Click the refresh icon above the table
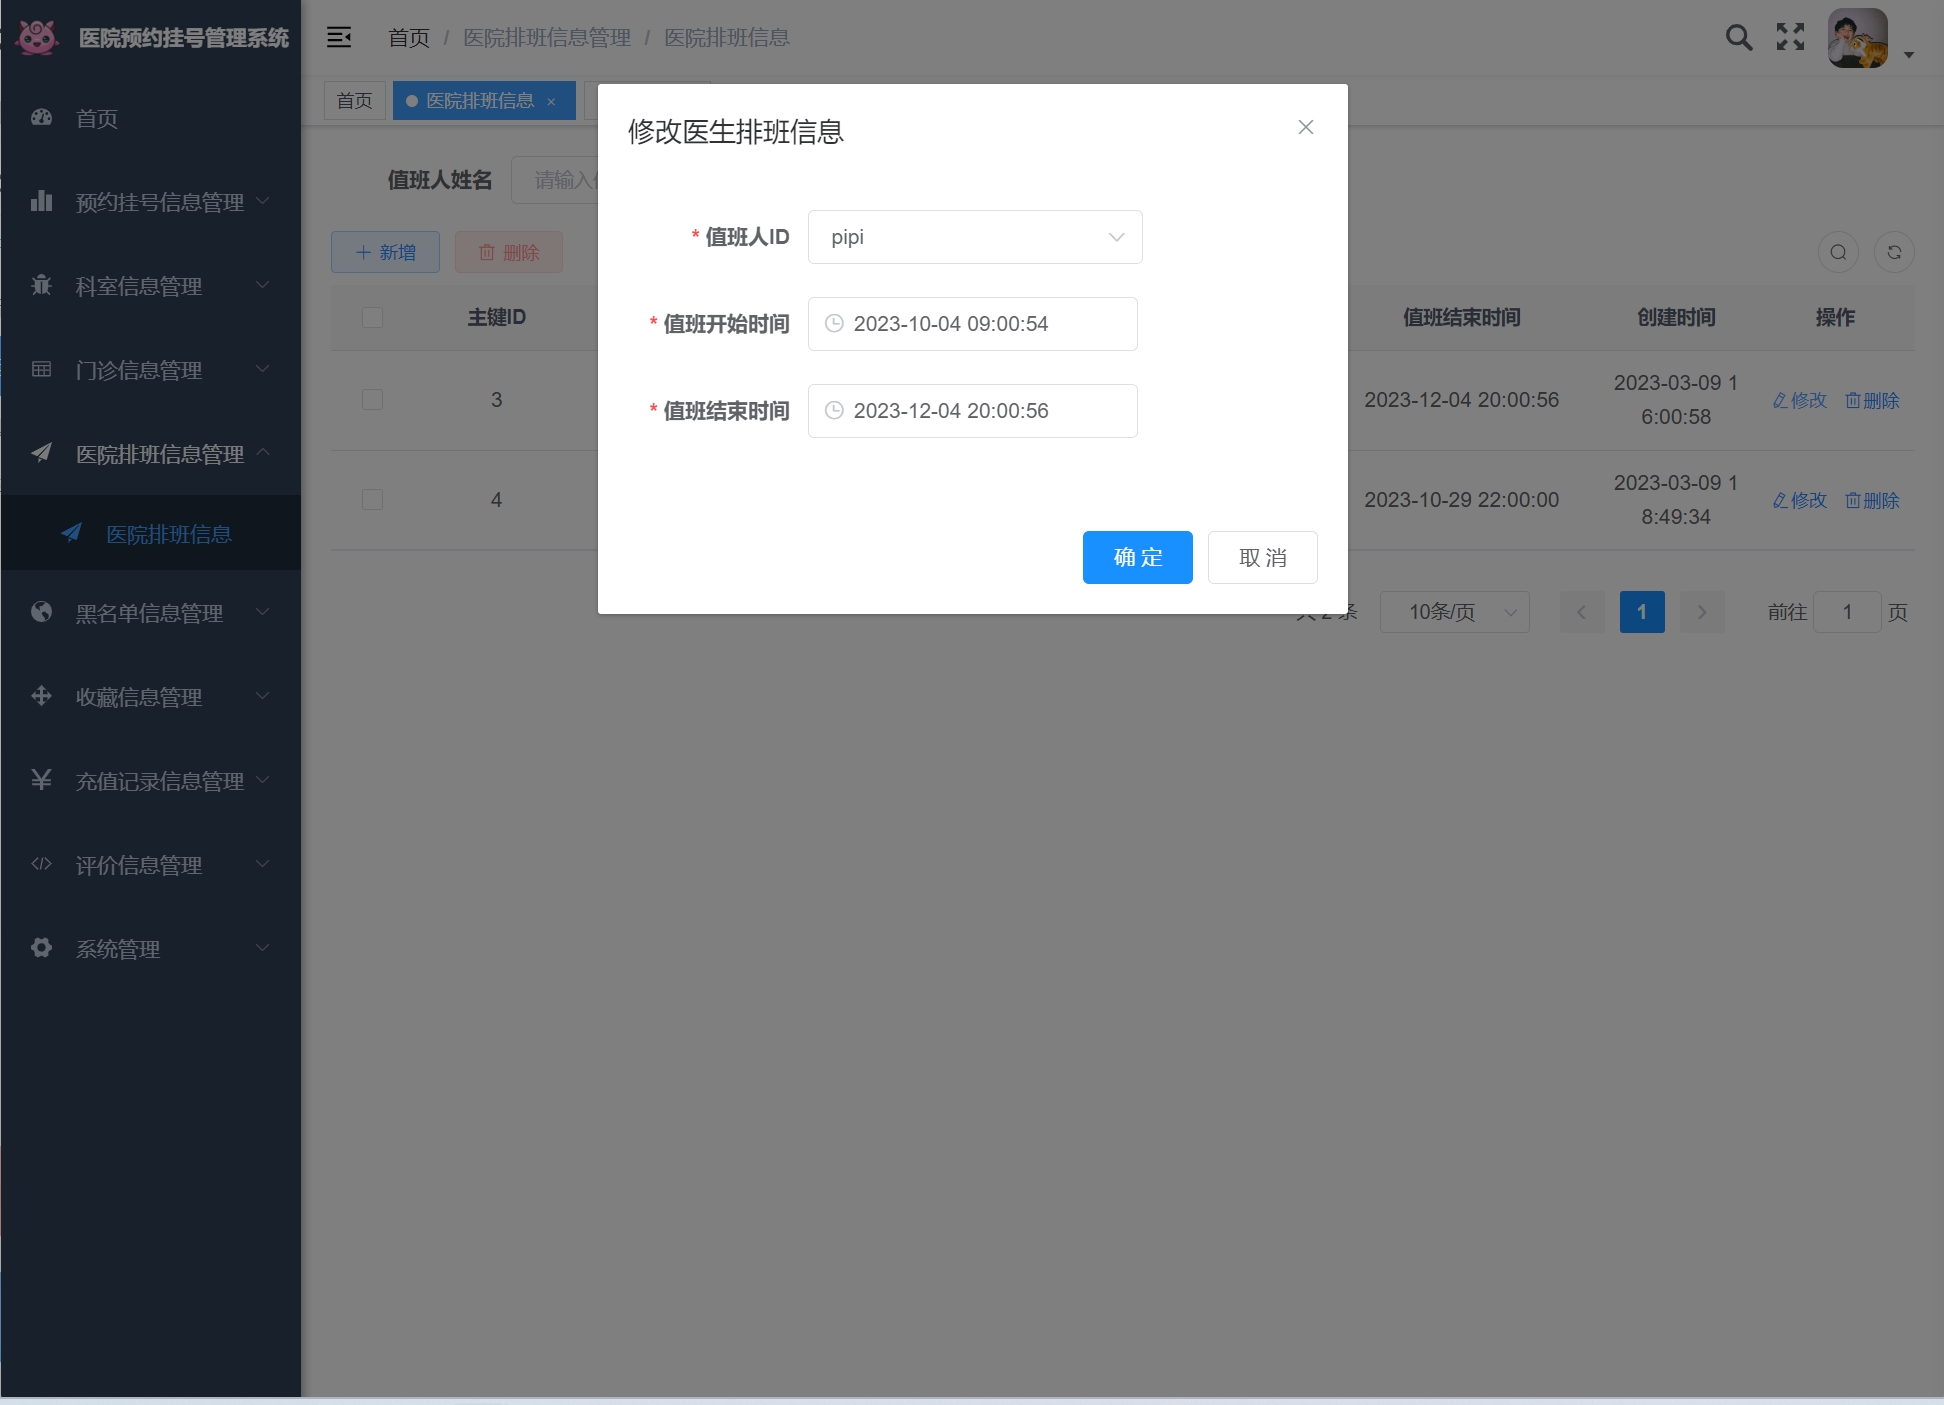 pos(1894,252)
